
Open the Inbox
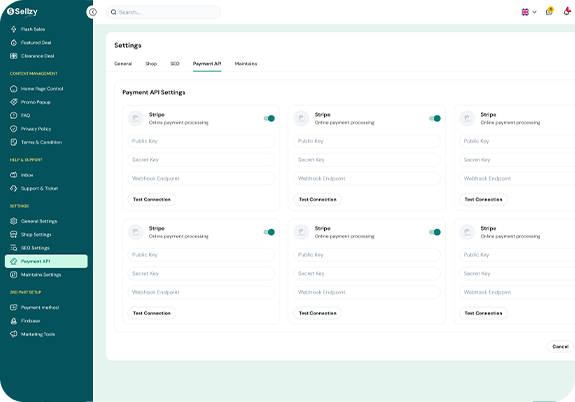coord(22,175)
